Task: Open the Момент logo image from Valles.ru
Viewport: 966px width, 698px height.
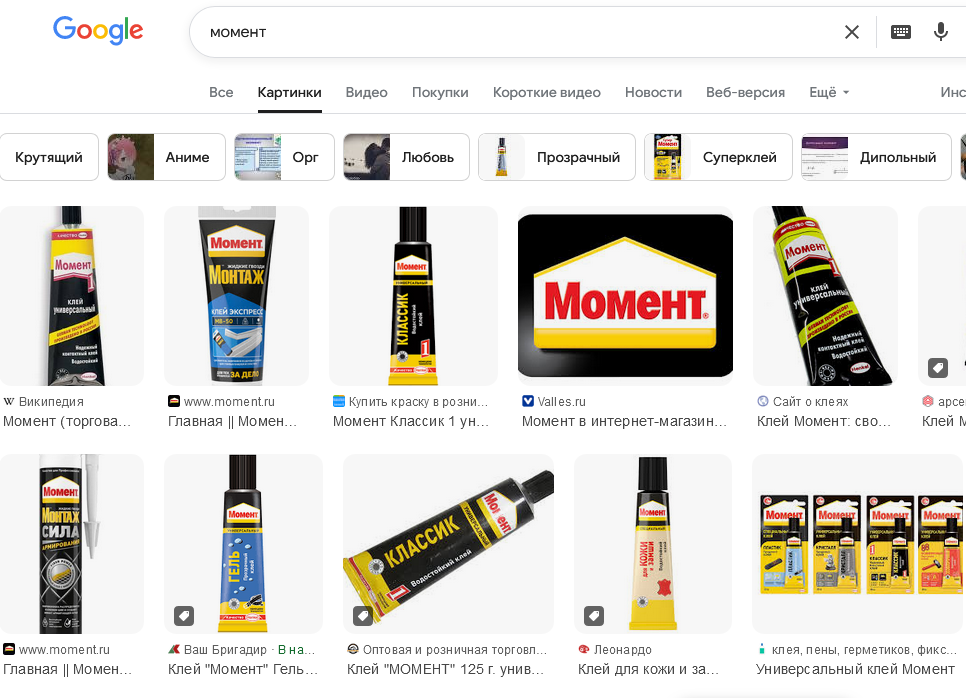Action: (625, 296)
